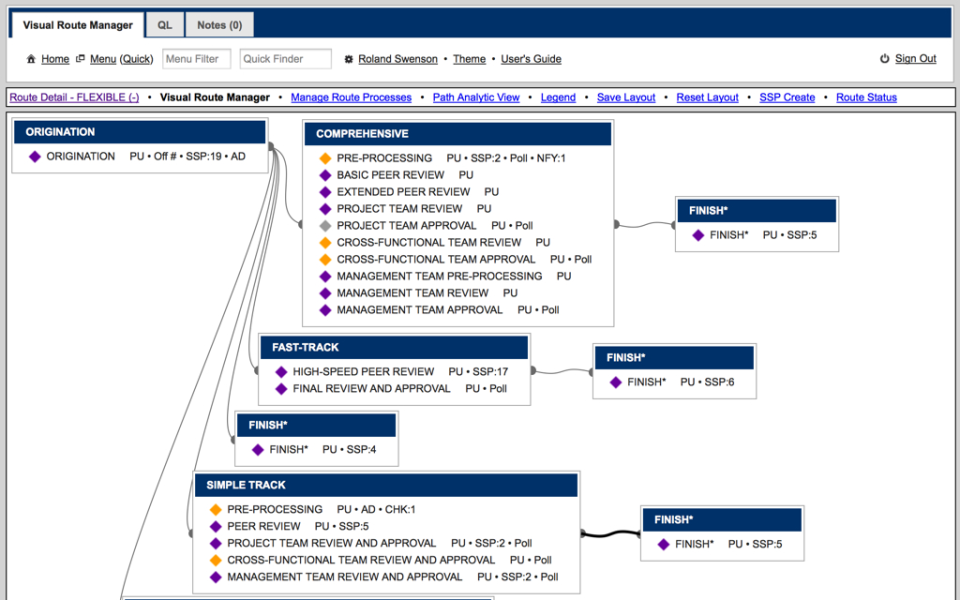960x600 pixels.
Task: Click the orange diamond beside CROSS-FUNCTIONAL TEAM REVIEW AND APPROVAL
Action: [216, 560]
